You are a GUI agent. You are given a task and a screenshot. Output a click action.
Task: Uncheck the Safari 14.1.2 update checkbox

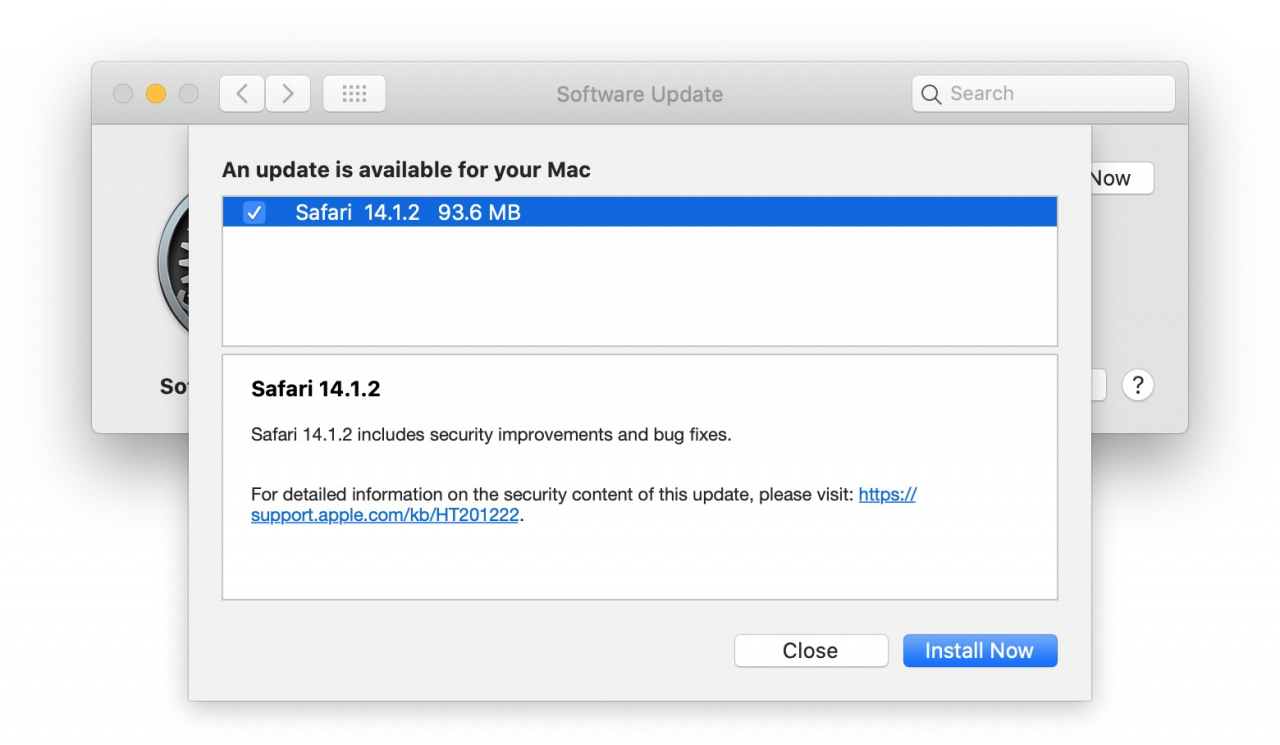254,212
